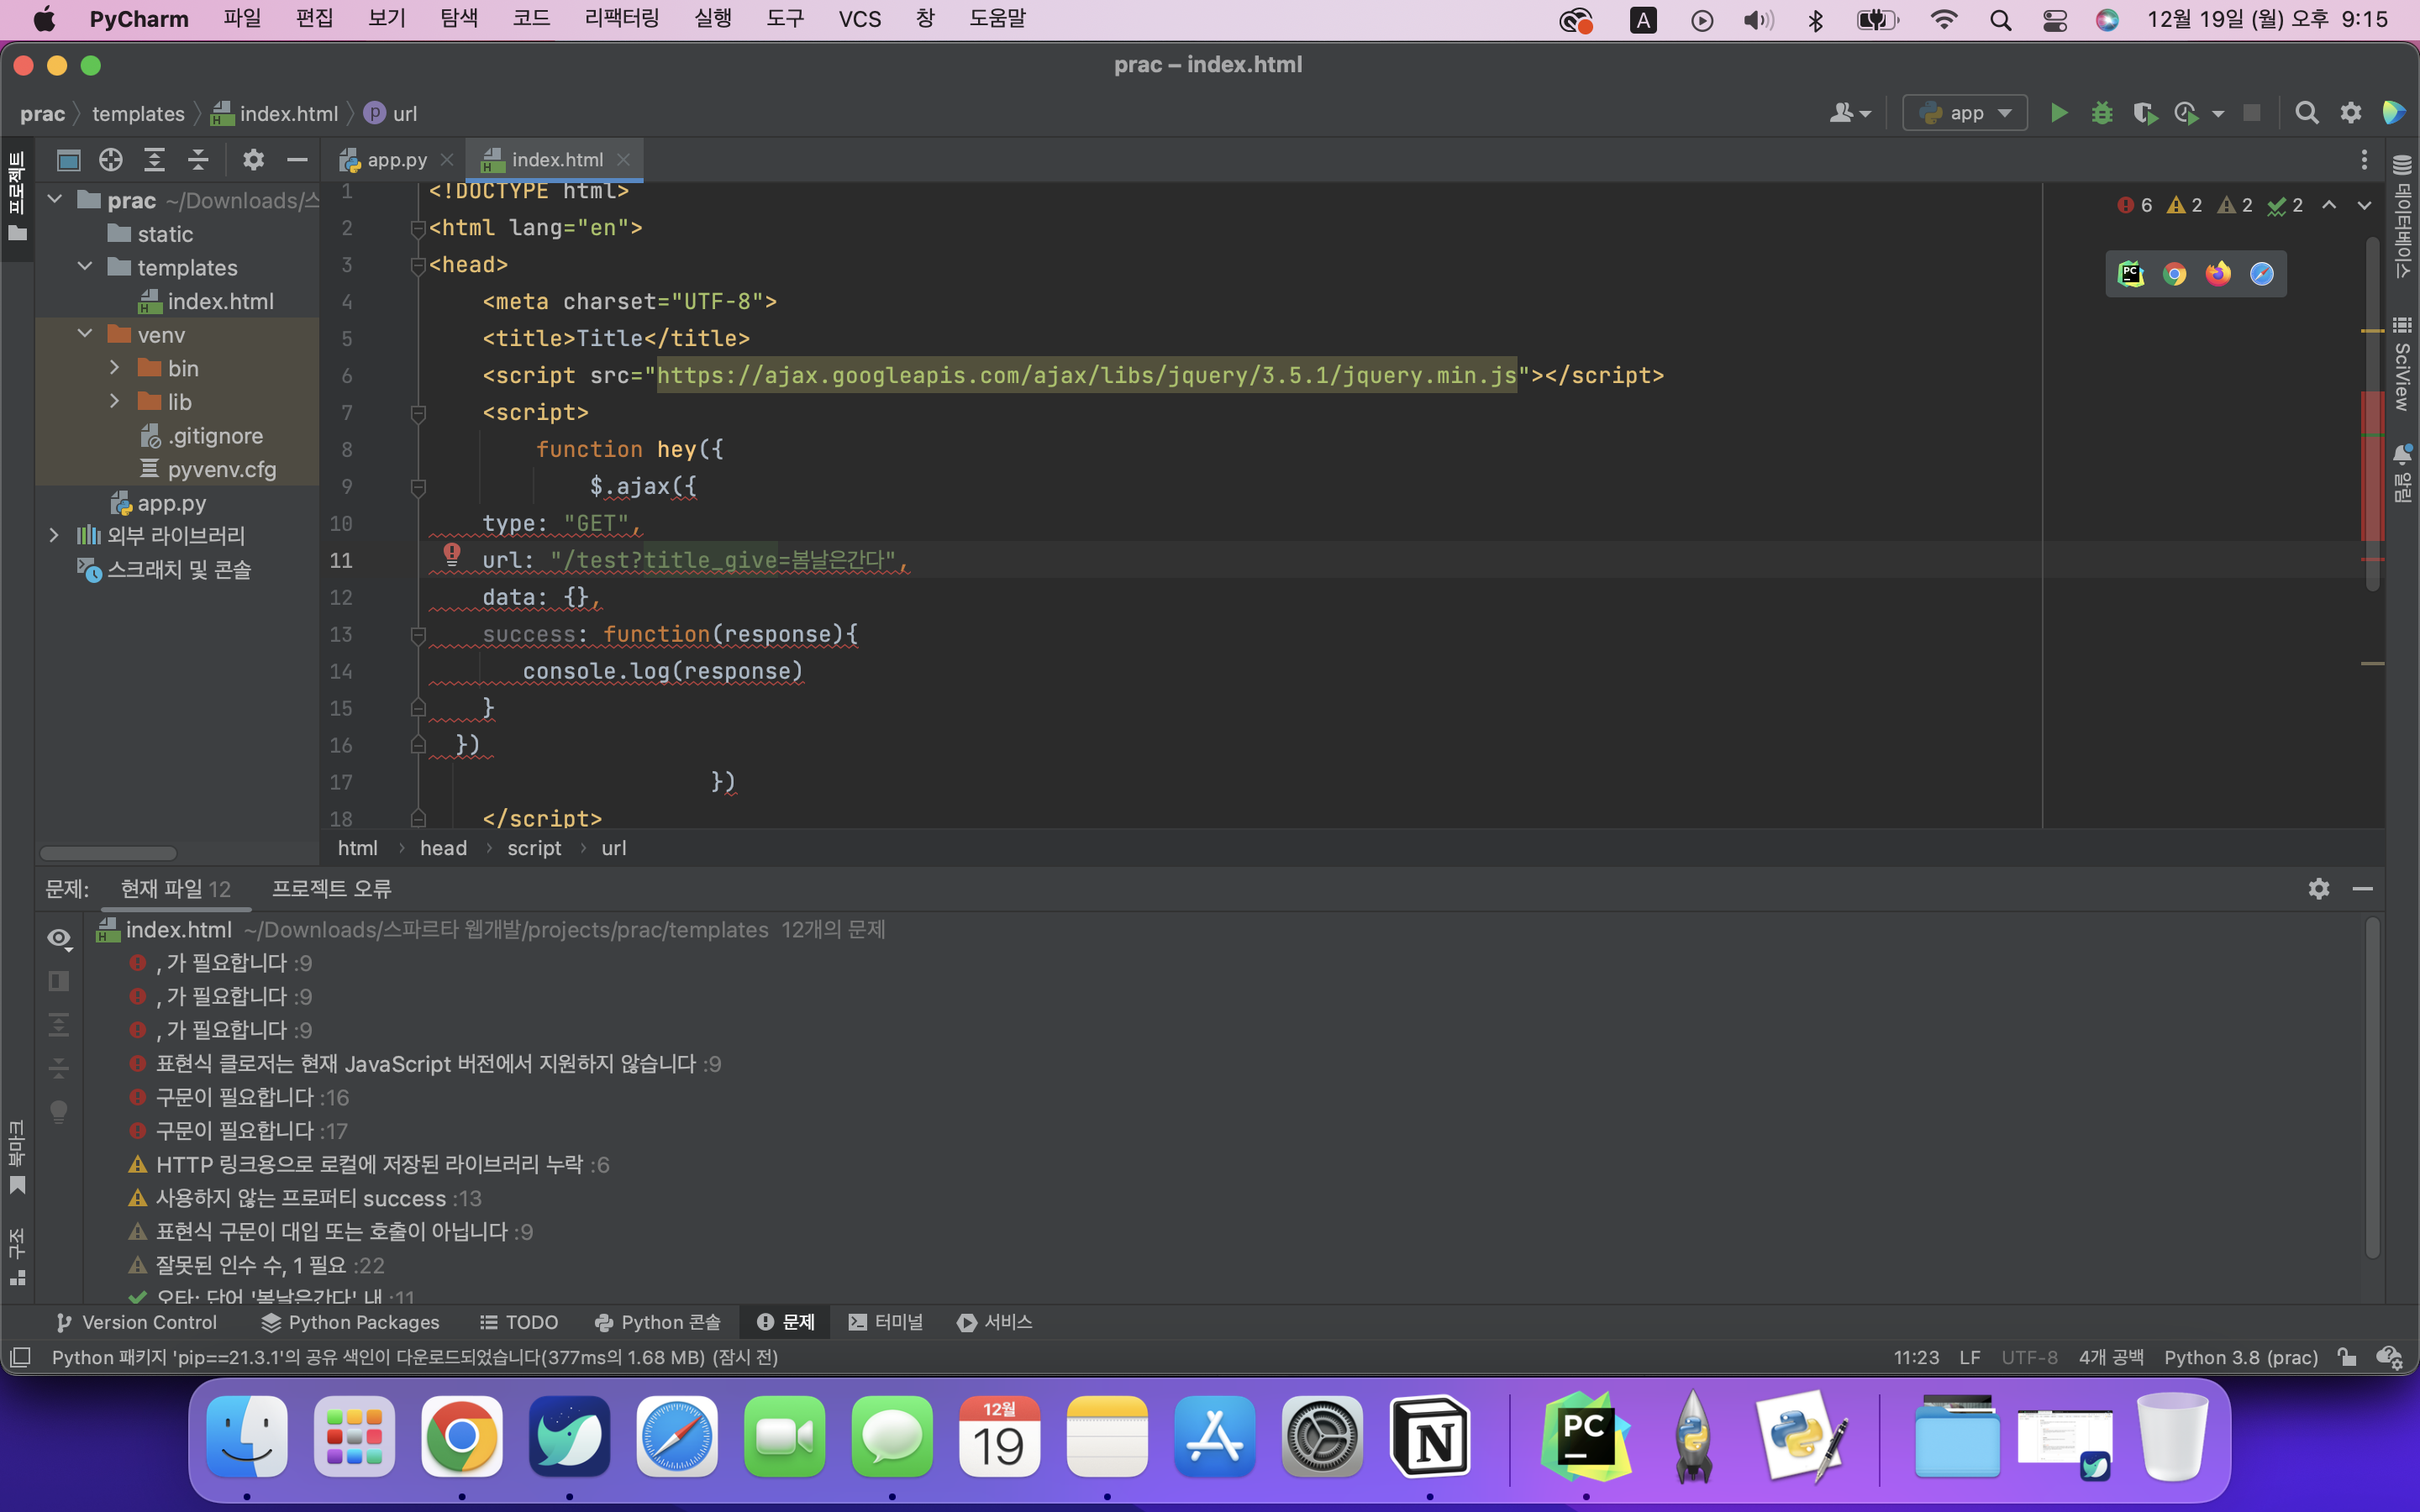Collapse all items in project tree
The width and height of the screenshot is (2420, 1512).
(198, 159)
